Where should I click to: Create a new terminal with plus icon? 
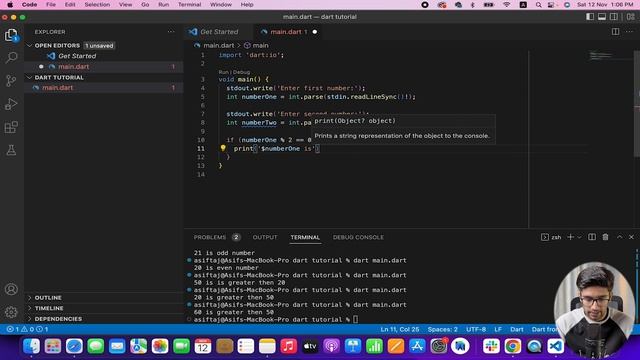[x=570, y=237]
